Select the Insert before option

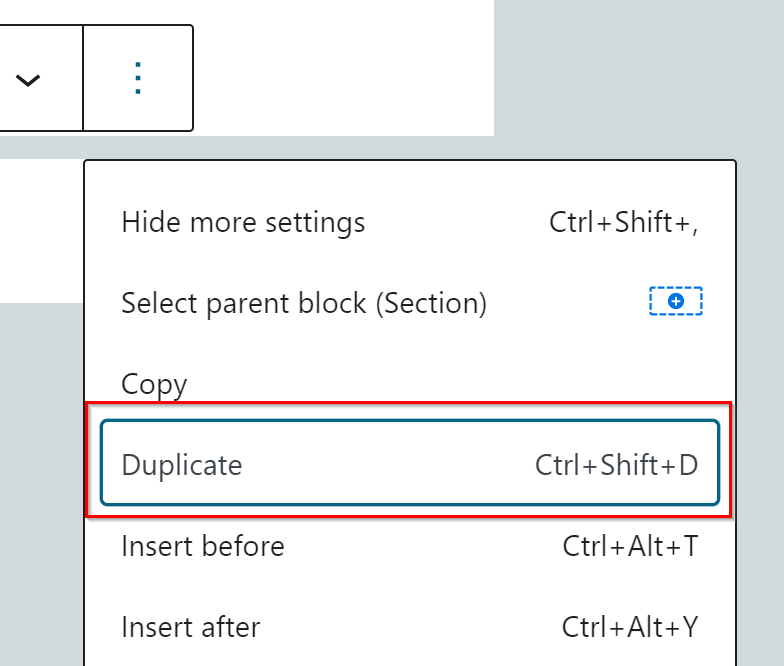point(203,546)
